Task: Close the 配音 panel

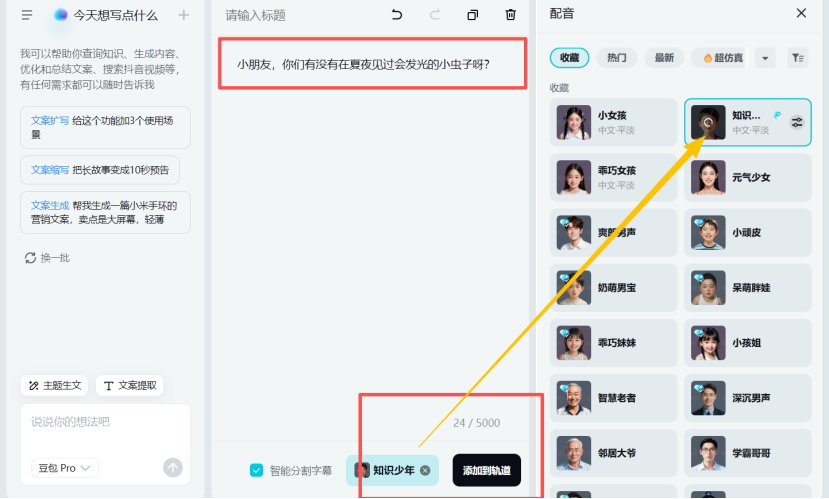Action: pyautogui.click(x=802, y=13)
